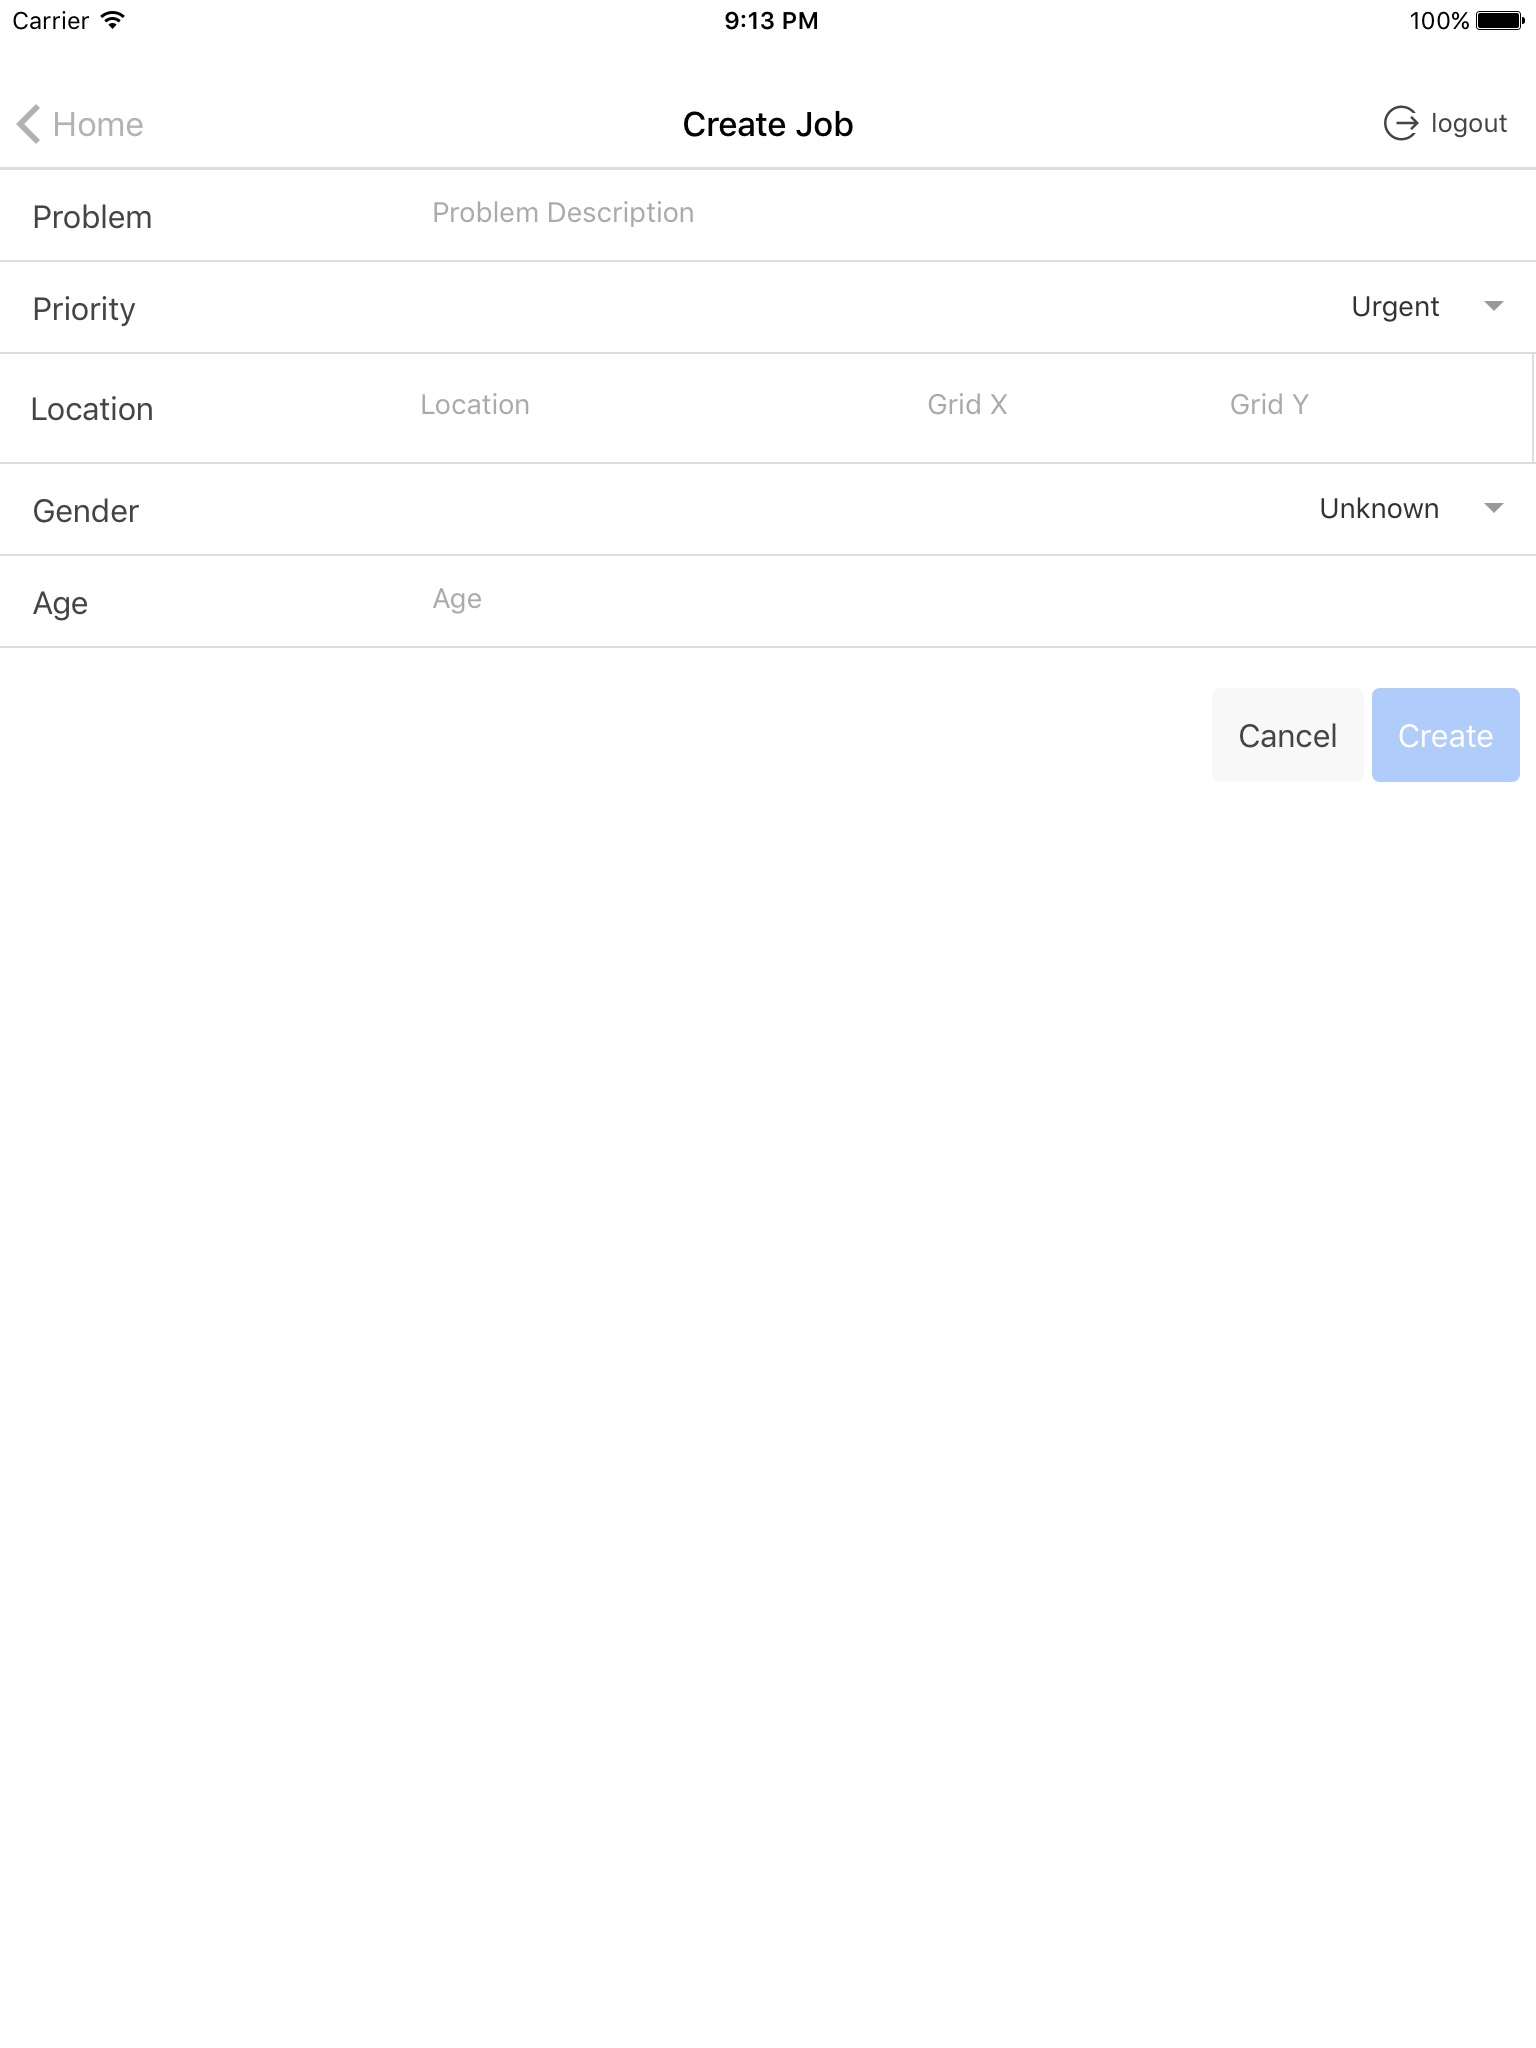Tap the battery icon in status bar

(x=1499, y=21)
